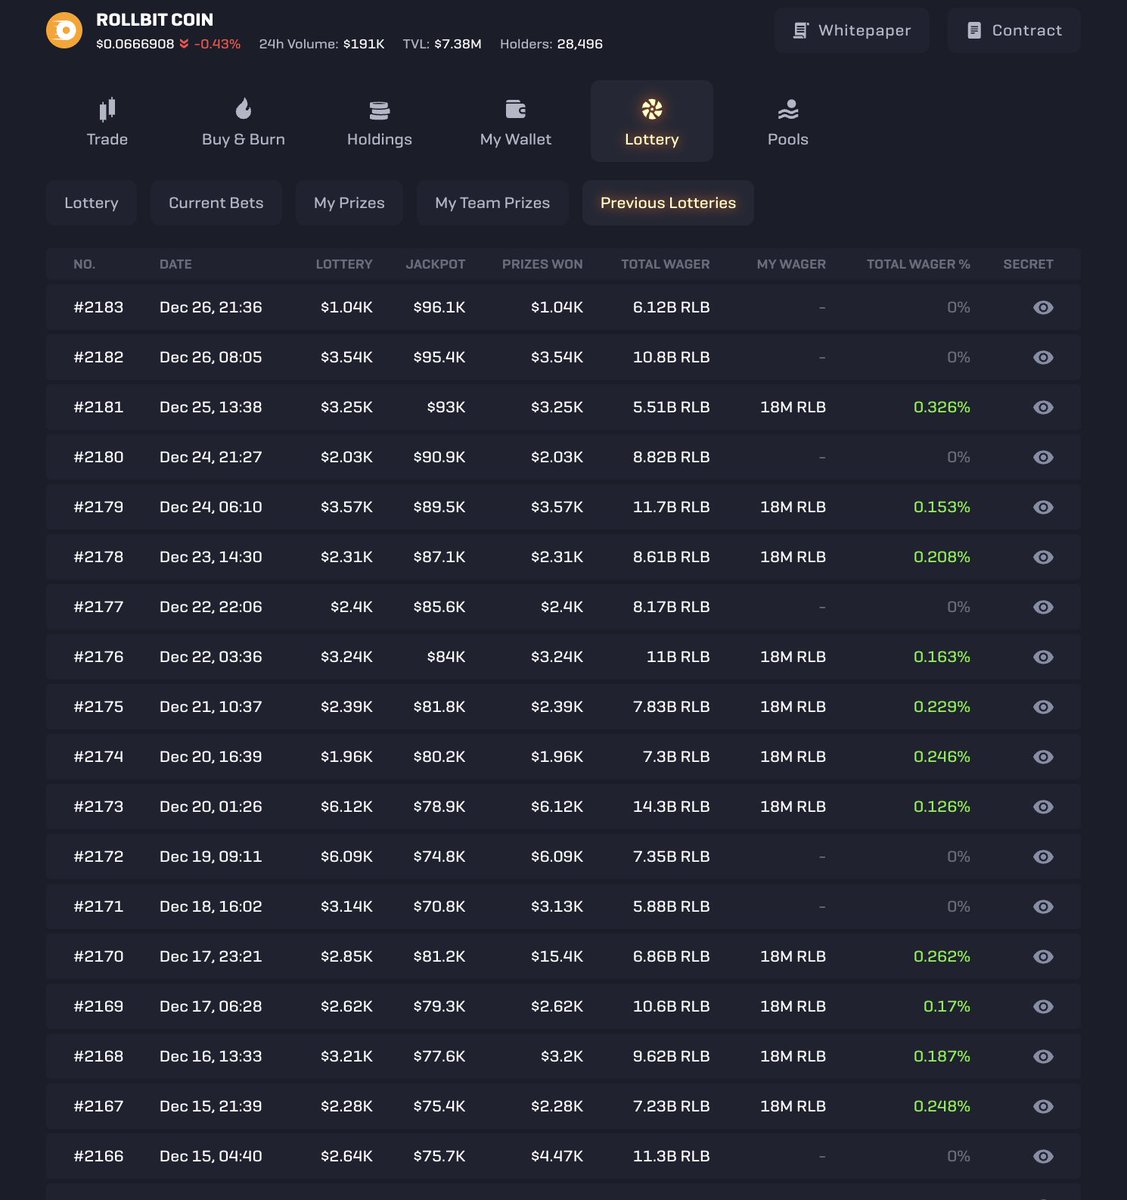Screen dimensions: 1127x1200
Task: Click the JACKPOT column header
Action: click(x=435, y=265)
